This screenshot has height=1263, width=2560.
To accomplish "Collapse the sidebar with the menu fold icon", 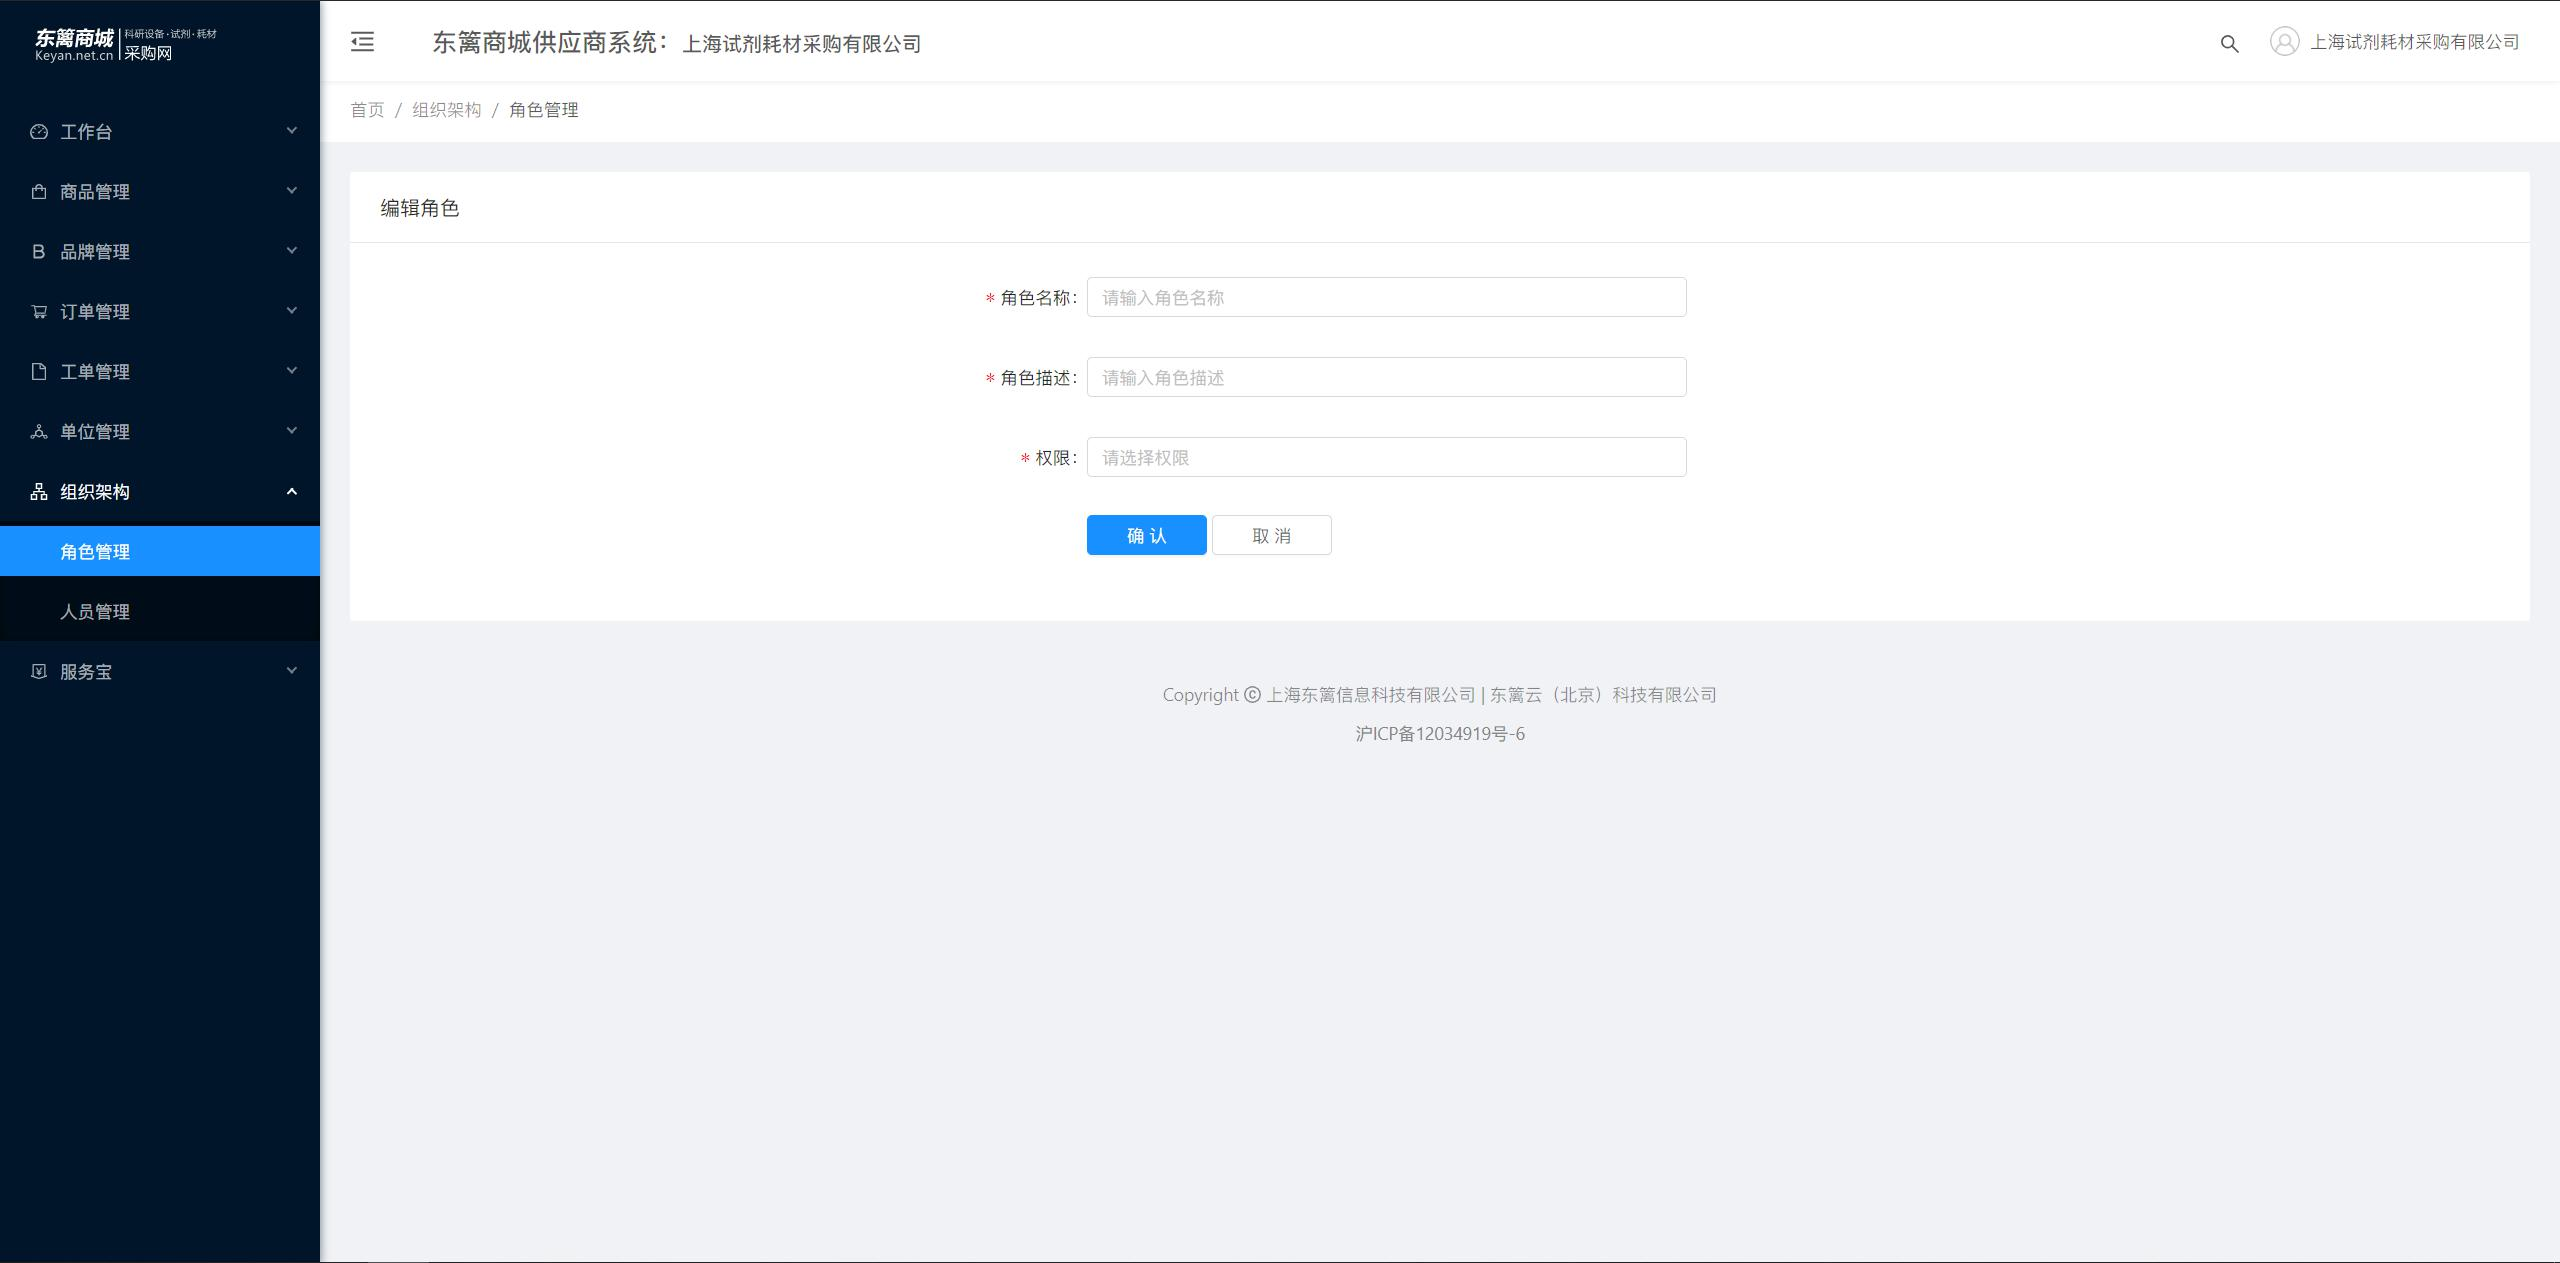I will (362, 41).
